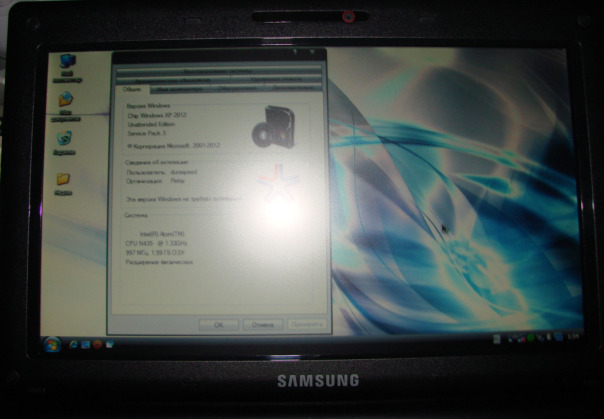
Task: Click the blue quick launch icon beside Internet Explorer
Action: (x=86, y=344)
